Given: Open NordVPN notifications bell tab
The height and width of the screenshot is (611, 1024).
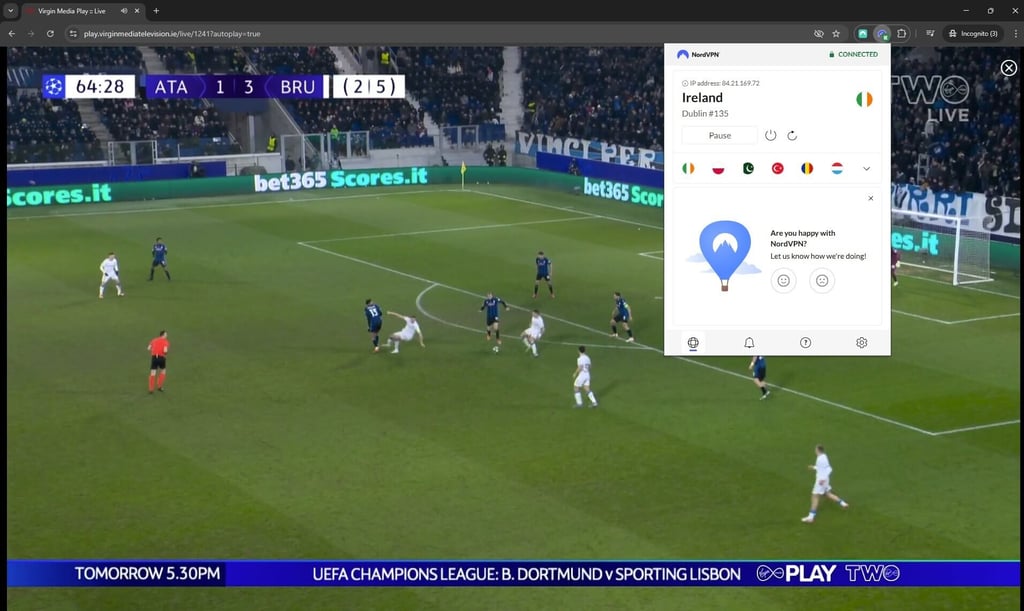Looking at the screenshot, I should point(749,343).
